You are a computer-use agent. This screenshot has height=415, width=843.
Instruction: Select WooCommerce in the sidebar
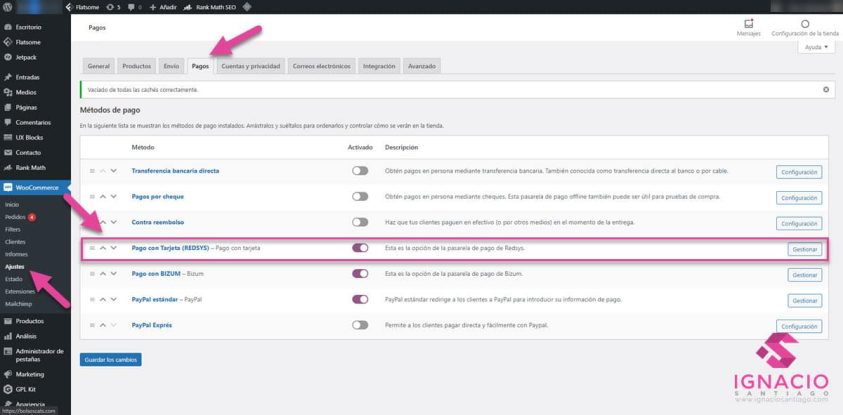point(35,187)
